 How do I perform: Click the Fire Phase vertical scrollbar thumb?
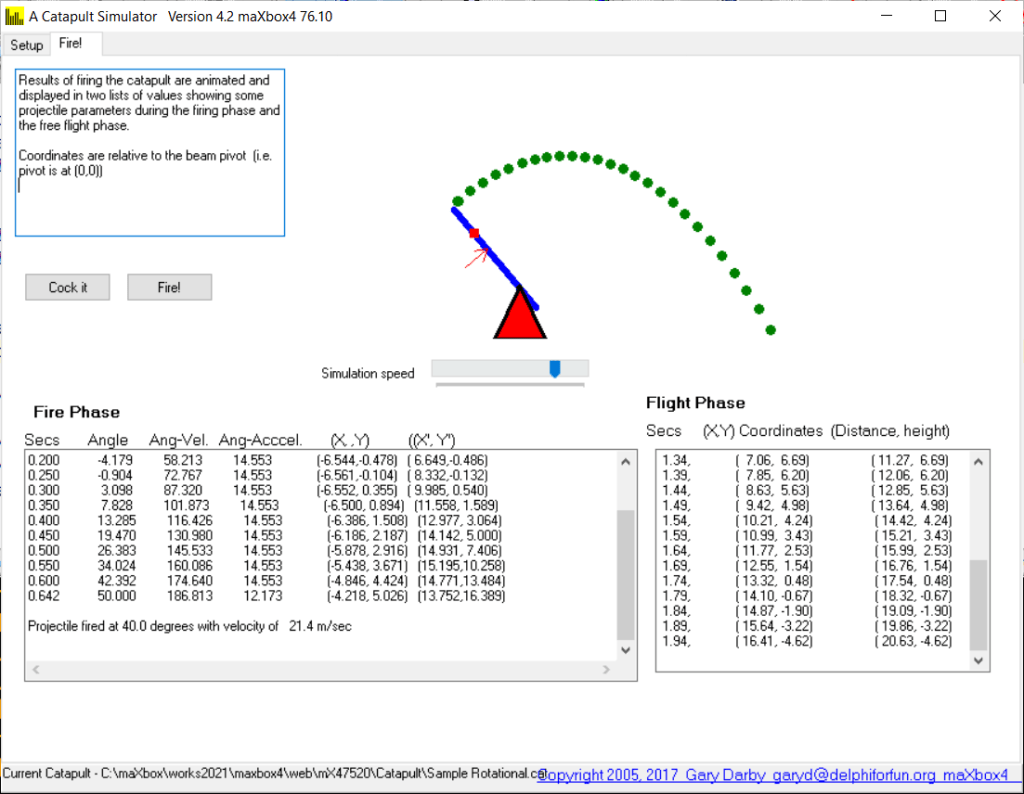click(x=625, y=573)
